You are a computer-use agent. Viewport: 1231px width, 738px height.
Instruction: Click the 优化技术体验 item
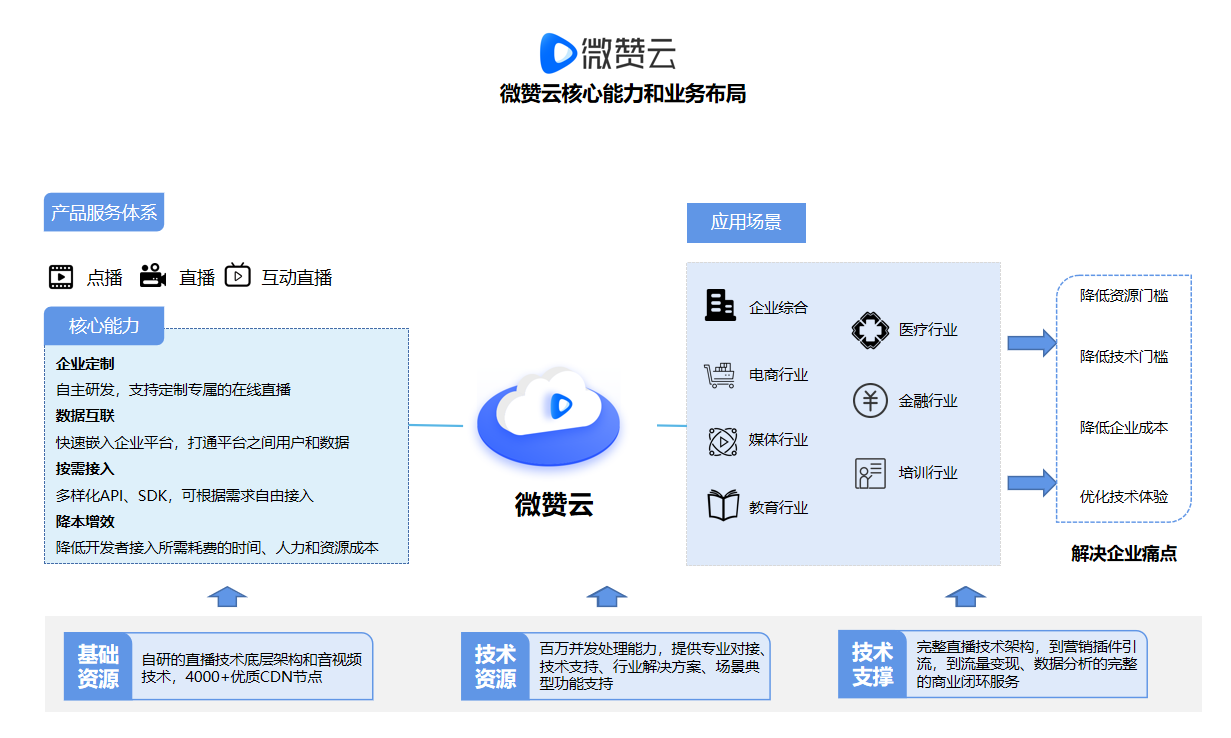pyautogui.click(x=1124, y=497)
